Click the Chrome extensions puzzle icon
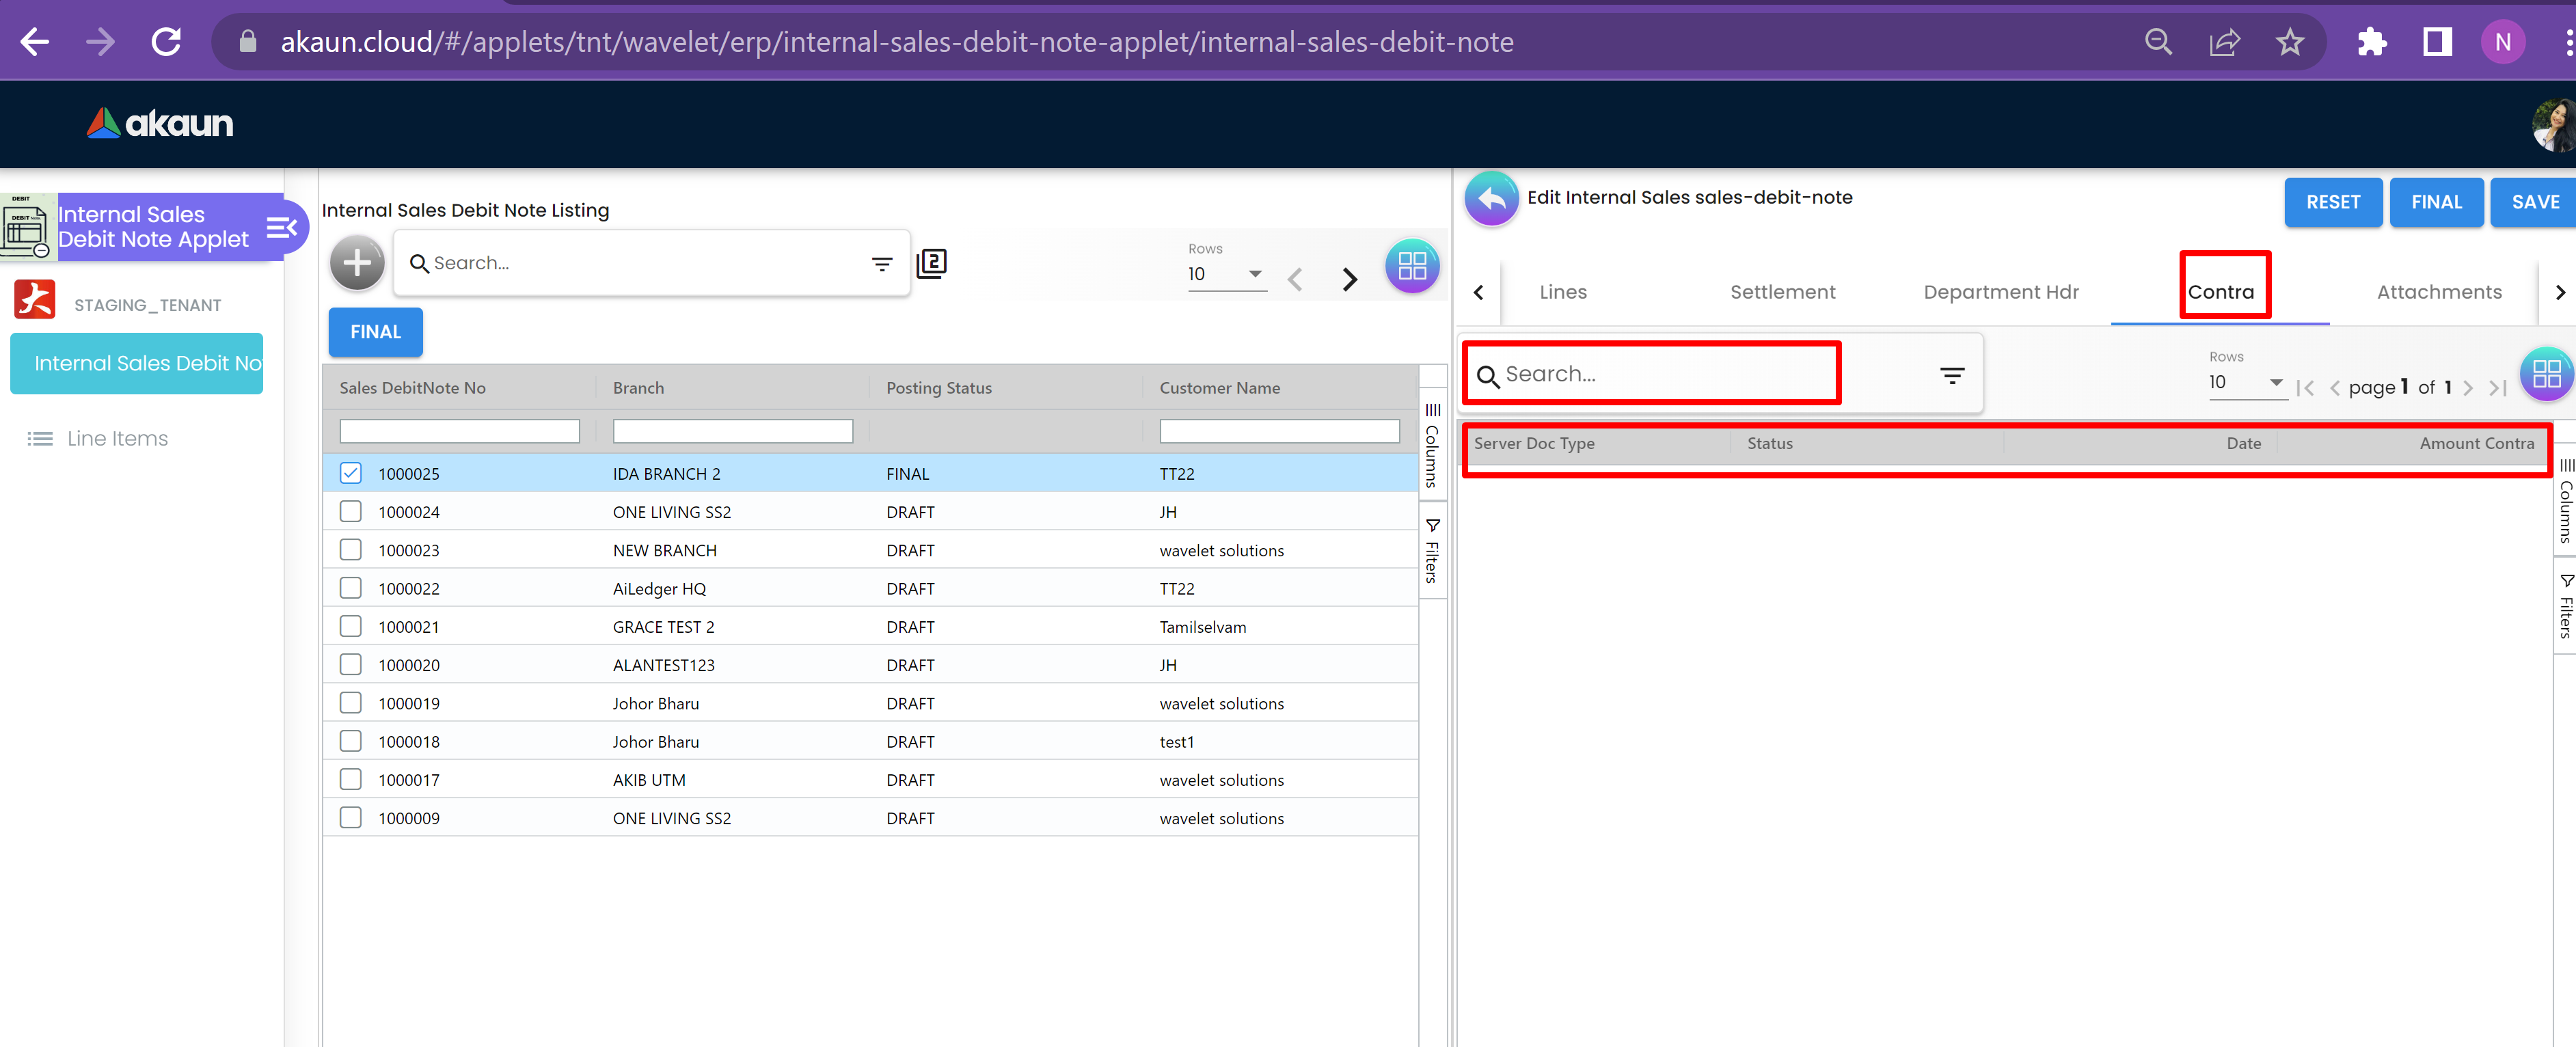This screenshot has width=2576, height=1047. (x=2371, y=42)
